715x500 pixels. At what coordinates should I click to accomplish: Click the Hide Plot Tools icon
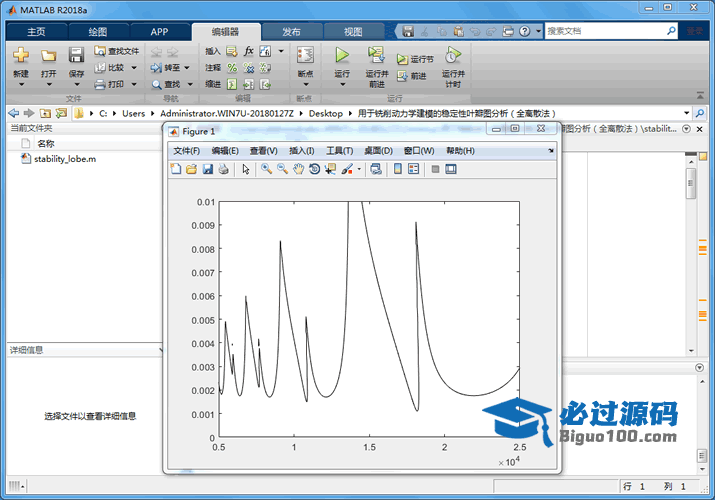435,169
